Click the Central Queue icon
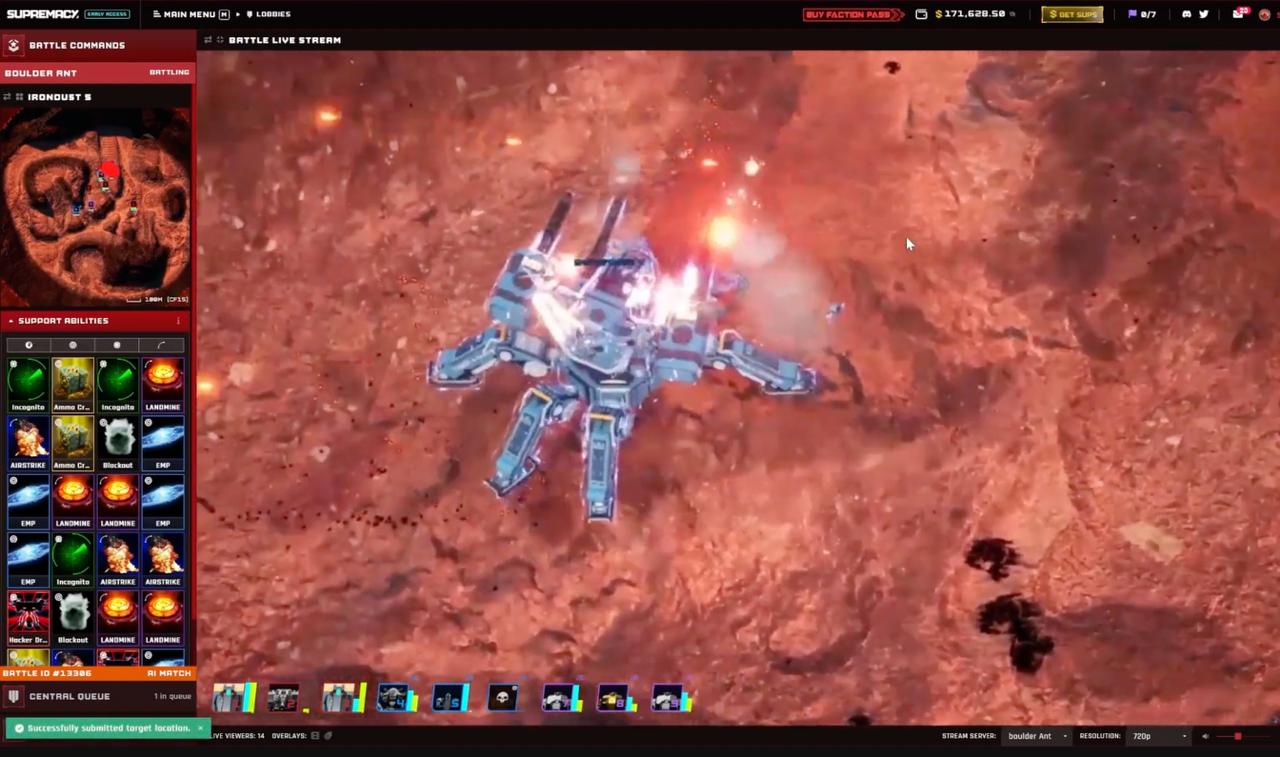 coord(14,696)
